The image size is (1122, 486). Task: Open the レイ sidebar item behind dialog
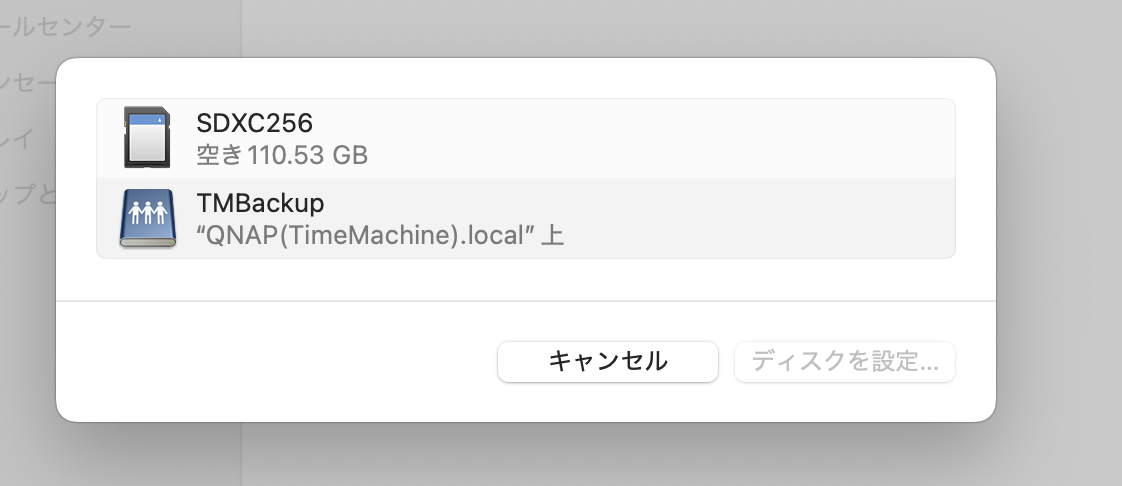pyautogui.click(x=20, y=139)
